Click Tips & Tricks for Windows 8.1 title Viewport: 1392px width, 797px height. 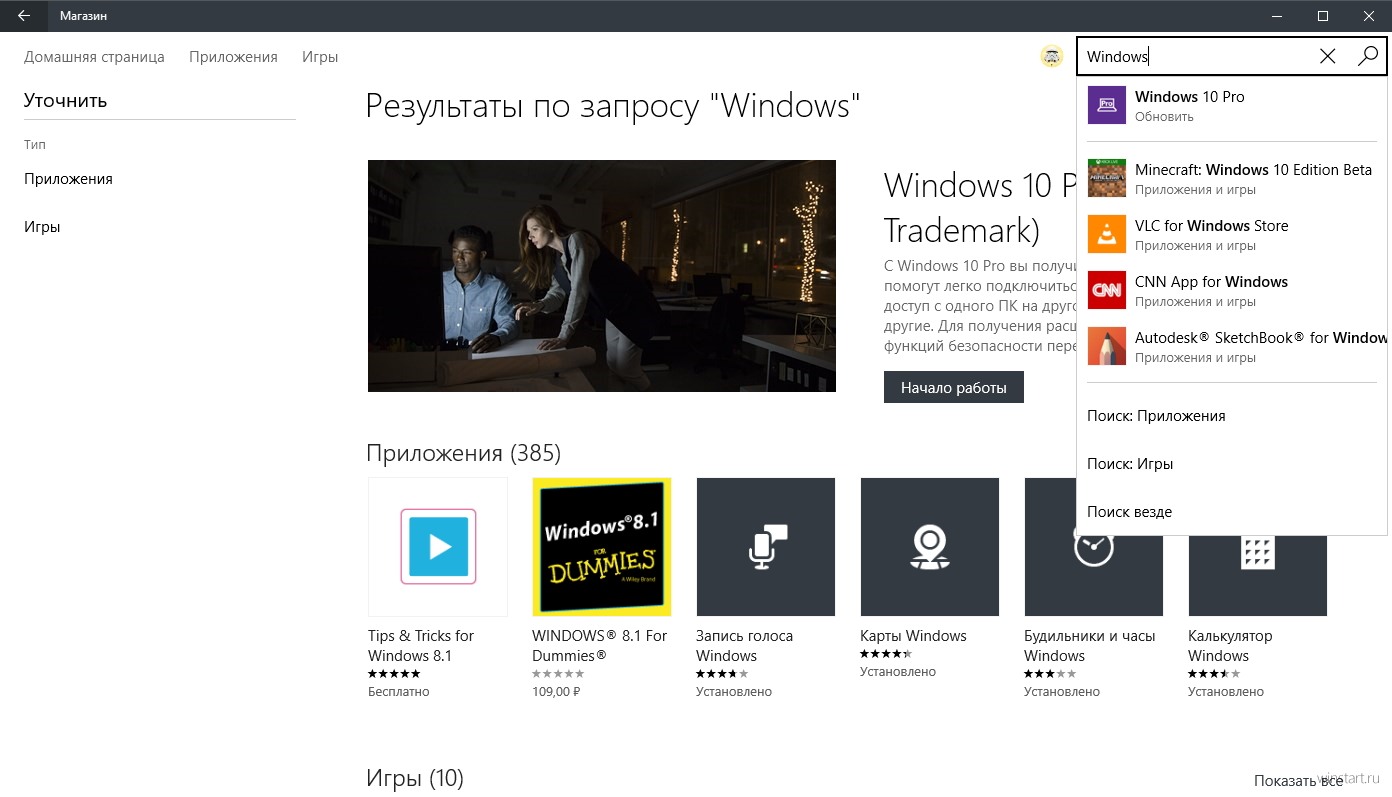click(x=421, y=646)
